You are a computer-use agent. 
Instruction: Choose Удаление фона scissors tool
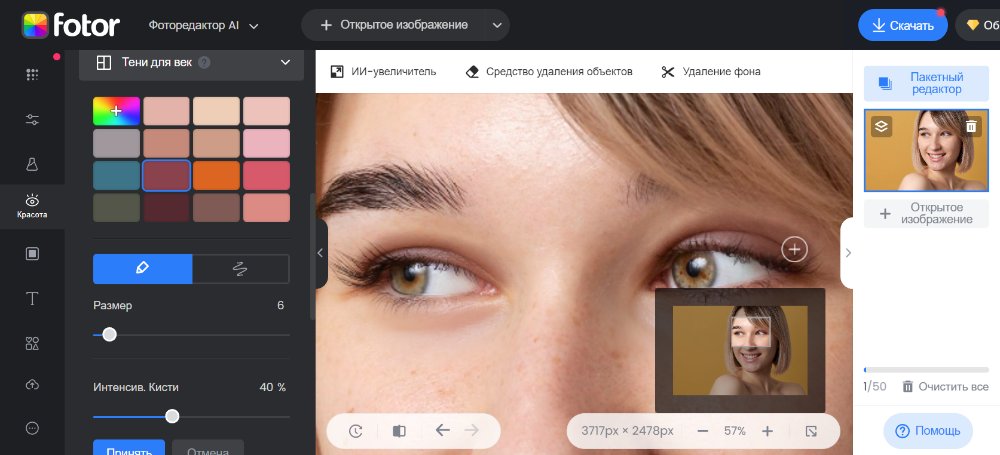click(711, 71)
